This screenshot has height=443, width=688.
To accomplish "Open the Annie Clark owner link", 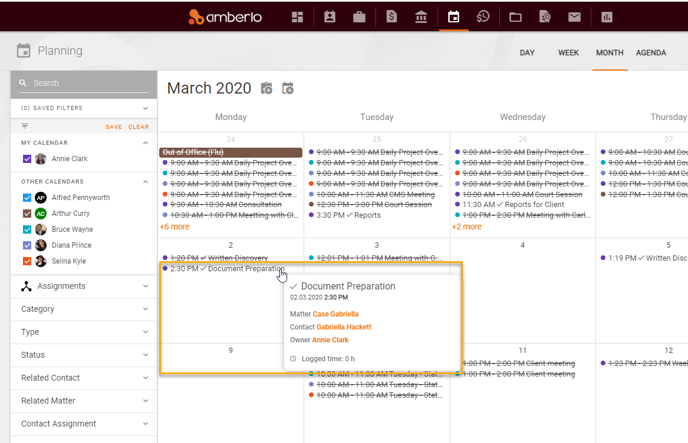I will 330,340.
